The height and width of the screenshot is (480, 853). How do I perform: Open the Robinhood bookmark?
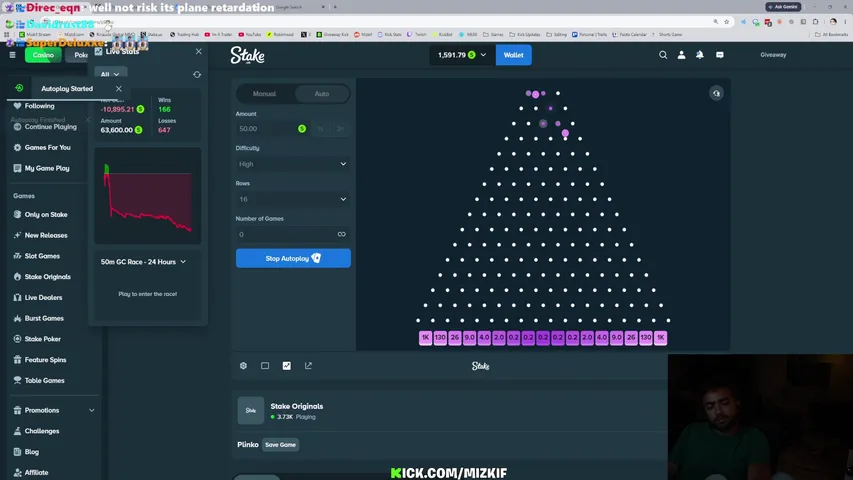point(280,34)
